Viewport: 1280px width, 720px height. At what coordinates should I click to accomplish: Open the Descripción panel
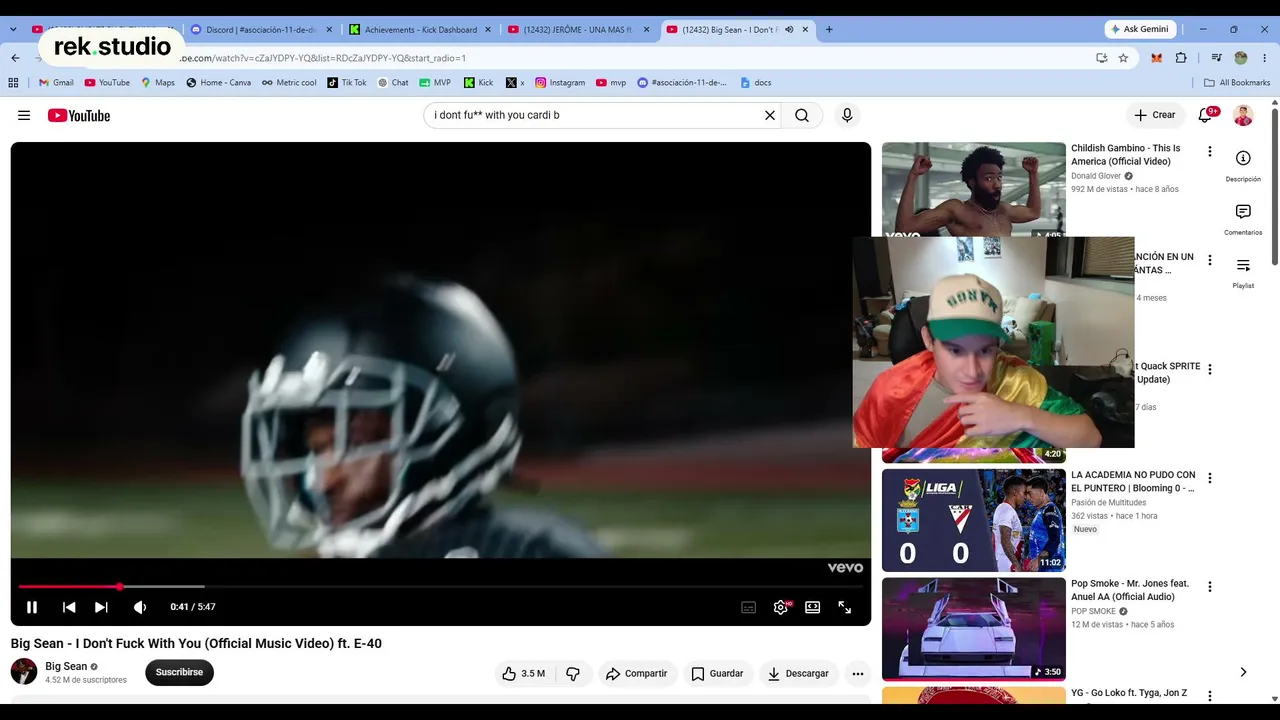coord(1243,165)
